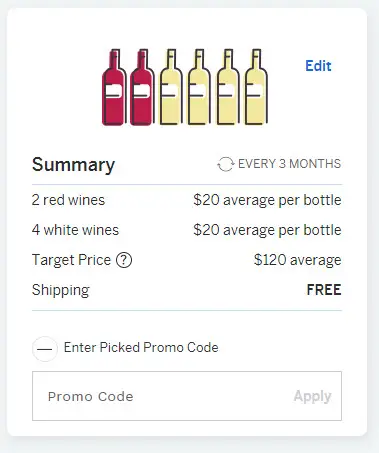379x453 pixels.
Task: Click the first red wine bottle icon
Action: click(x=114, y=87)
